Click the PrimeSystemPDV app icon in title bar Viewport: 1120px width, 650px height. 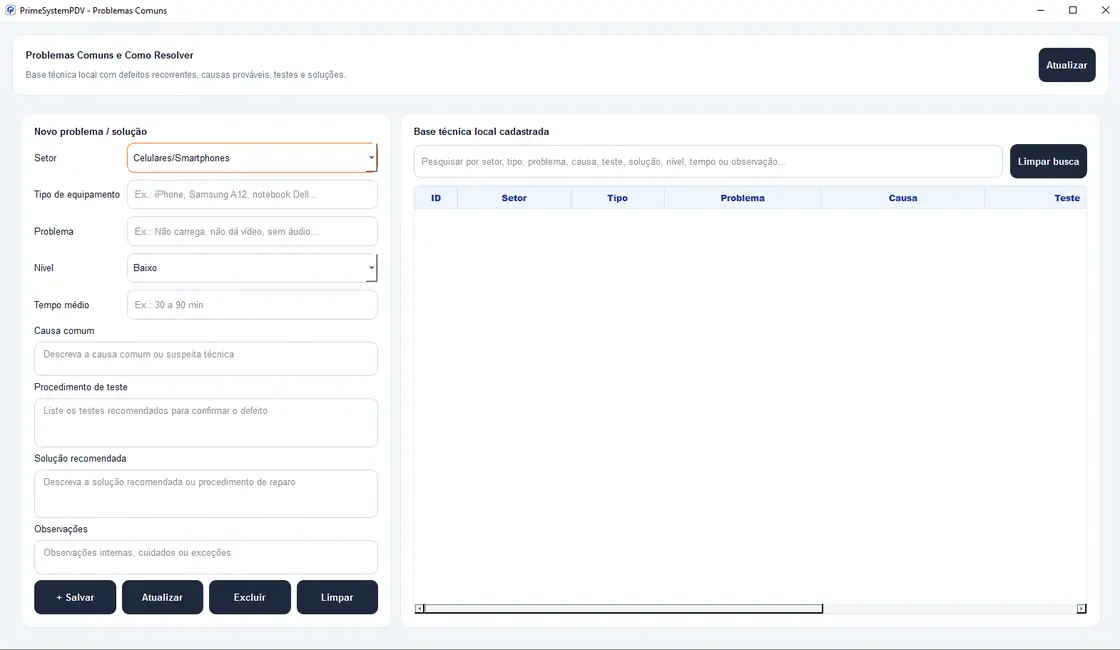click(10, 10)
